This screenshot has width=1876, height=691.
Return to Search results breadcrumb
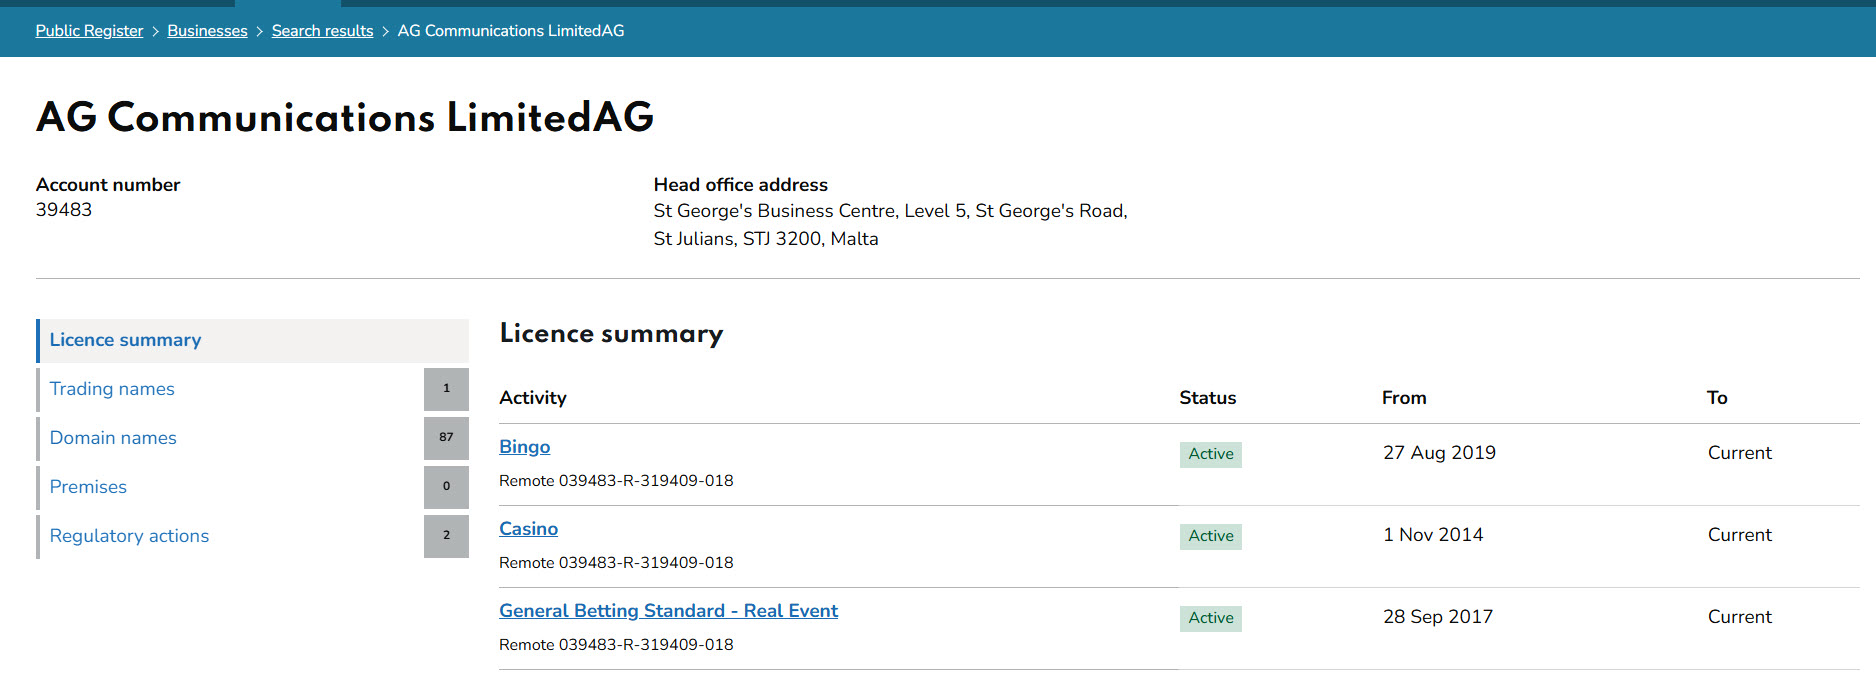[322, 31]
